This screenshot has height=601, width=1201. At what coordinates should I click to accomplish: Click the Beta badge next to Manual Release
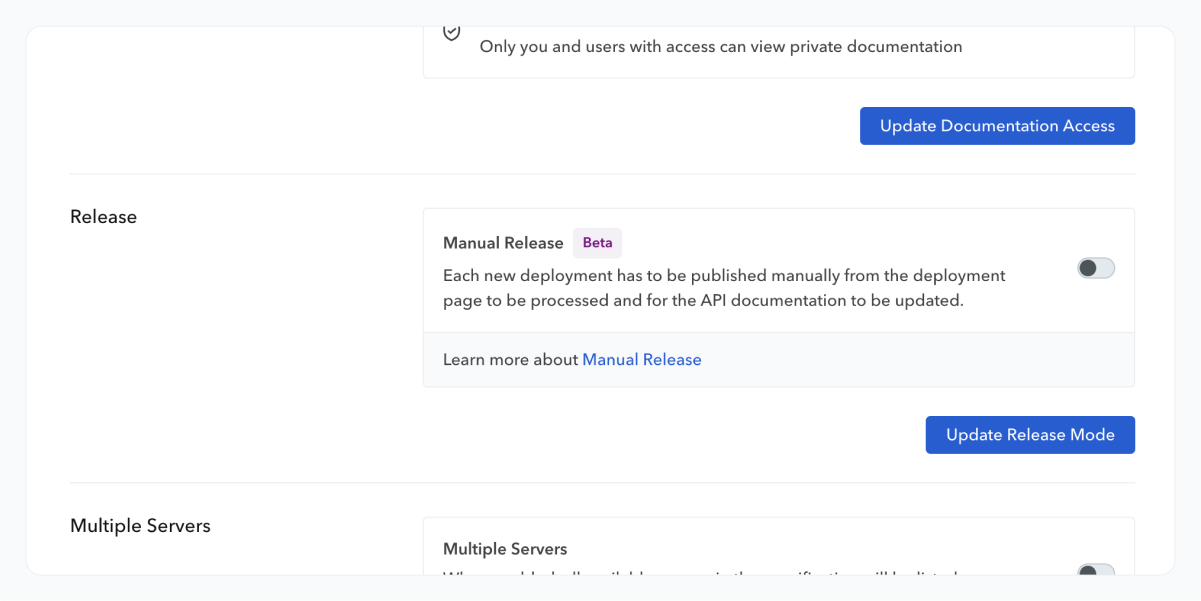click(597, 243)
